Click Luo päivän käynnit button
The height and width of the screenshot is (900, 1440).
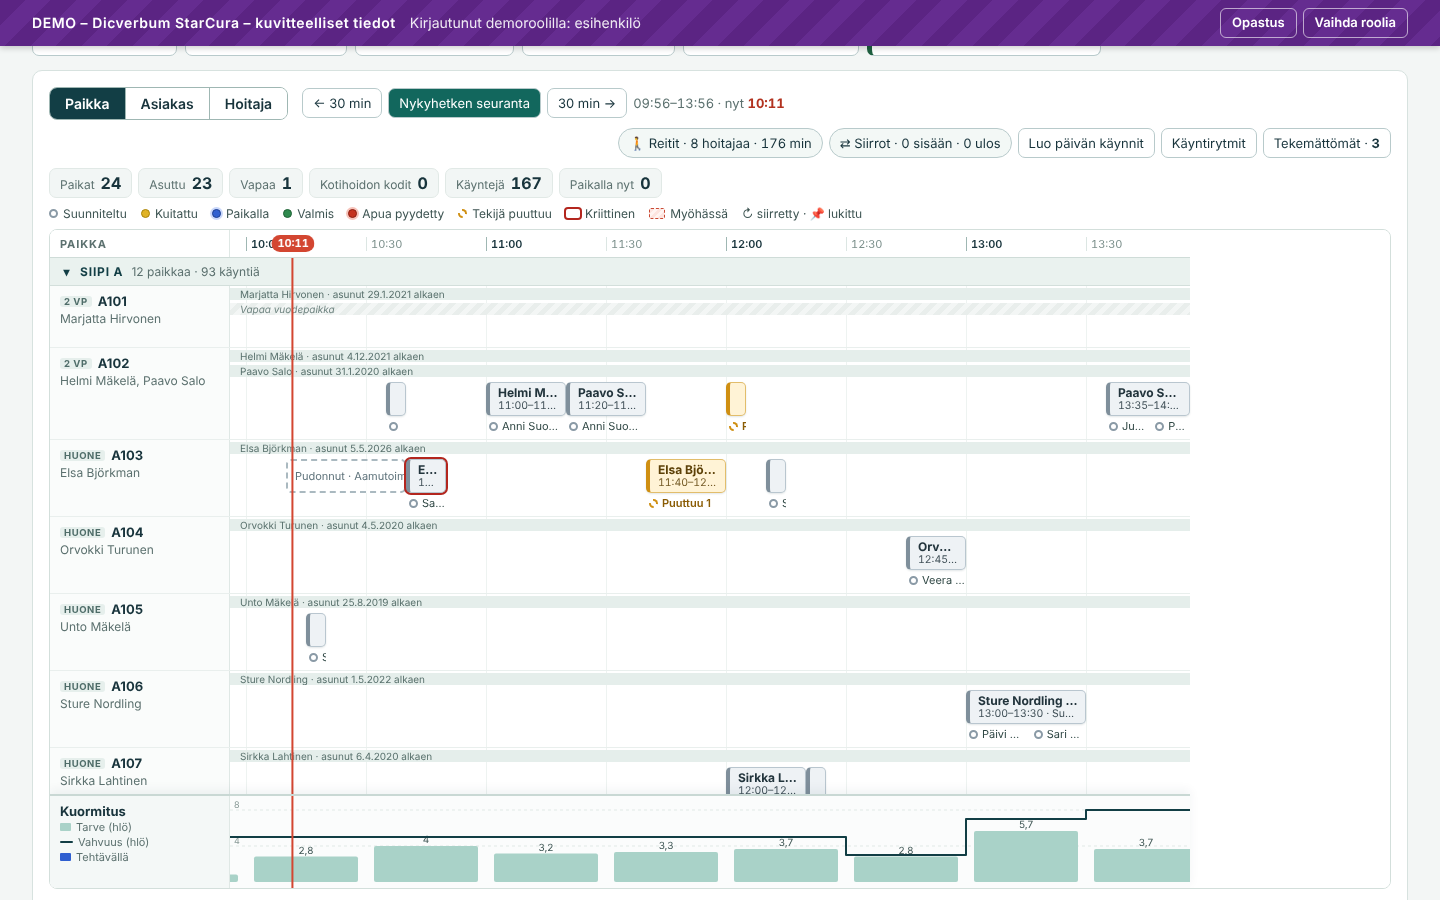click(x=1086, y=143)
